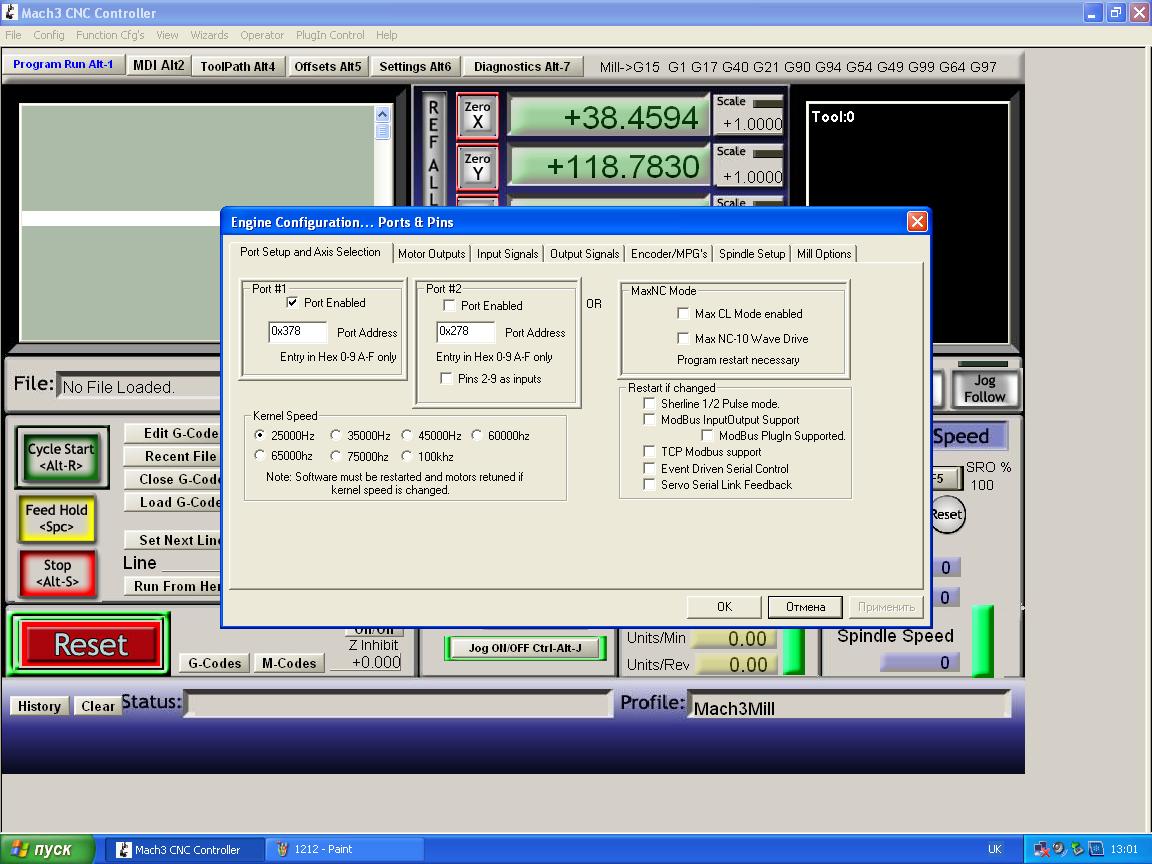This screenshot has width=1152, height=864.
Task: Click the REF ALL vertical button
Action: [433, 151]
